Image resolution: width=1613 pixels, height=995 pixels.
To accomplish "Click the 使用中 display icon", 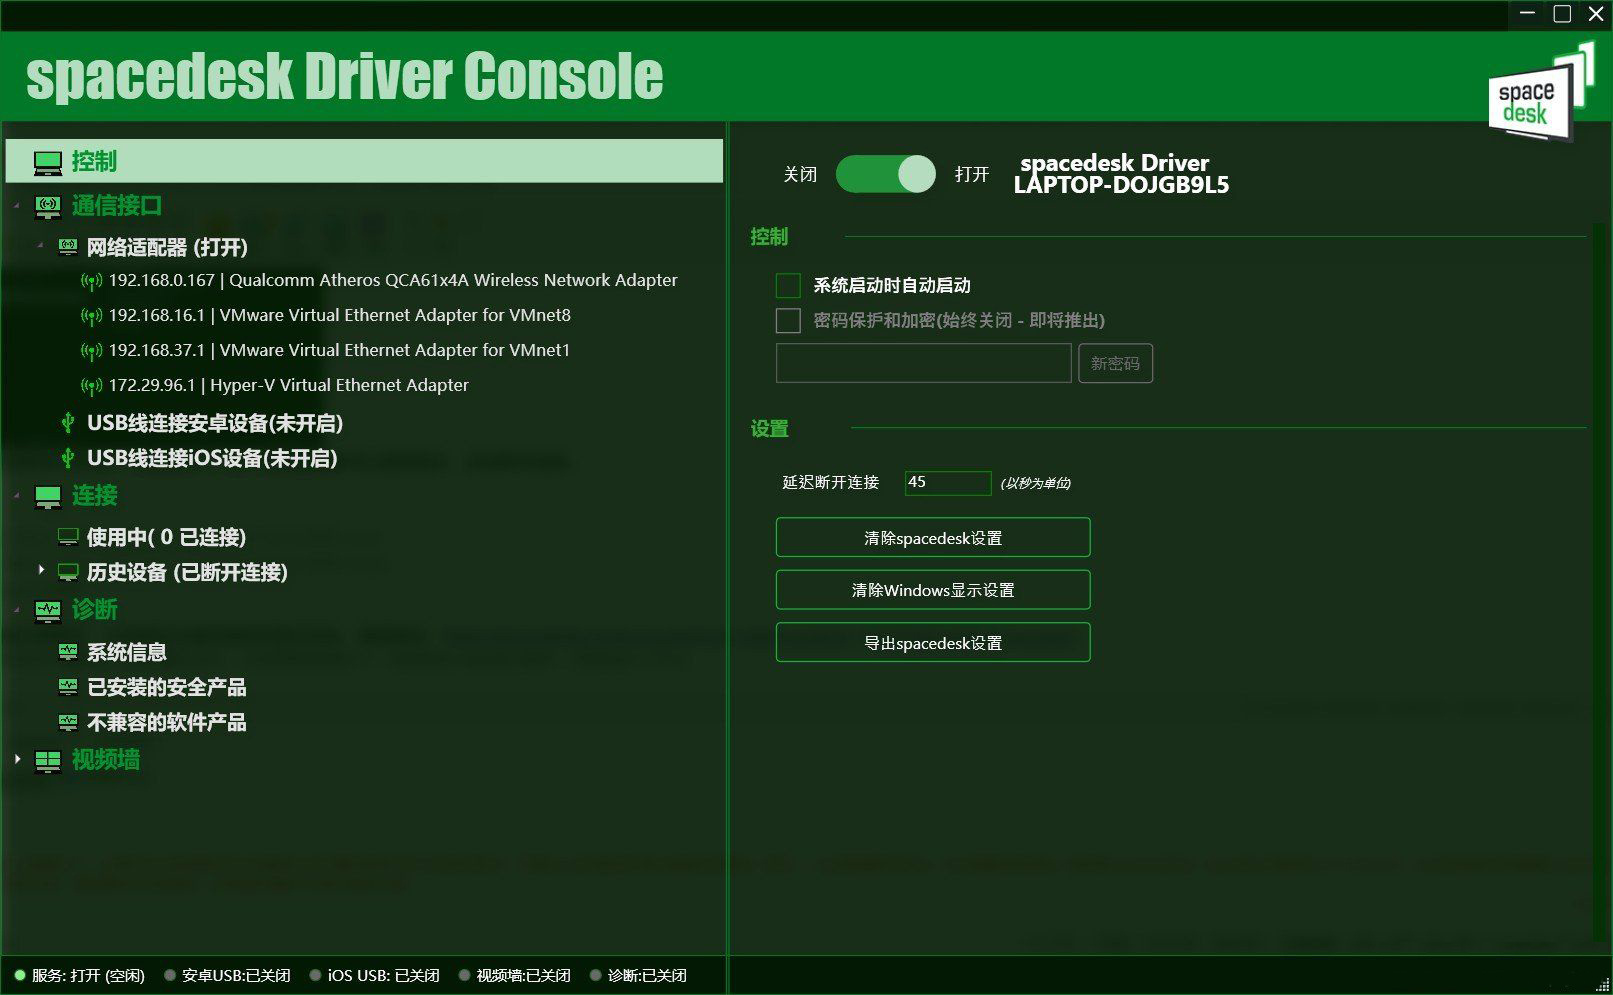I will [68, 537].
